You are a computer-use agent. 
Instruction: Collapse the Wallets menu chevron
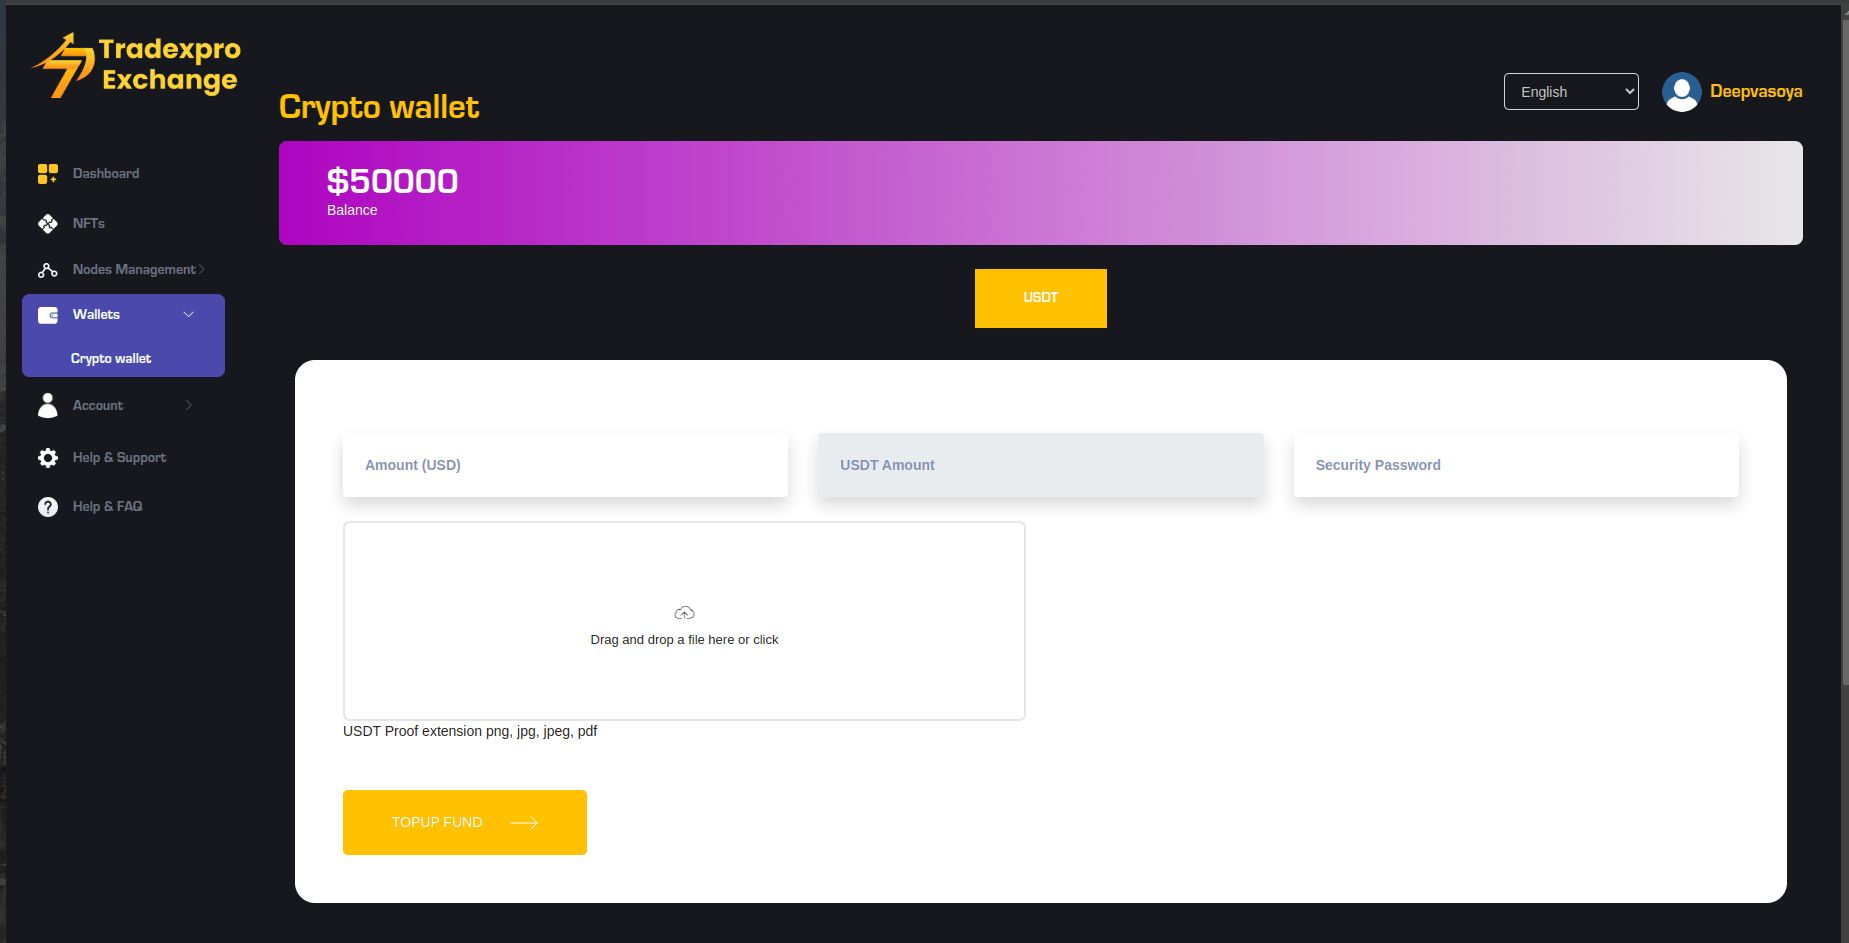[189, 315]
